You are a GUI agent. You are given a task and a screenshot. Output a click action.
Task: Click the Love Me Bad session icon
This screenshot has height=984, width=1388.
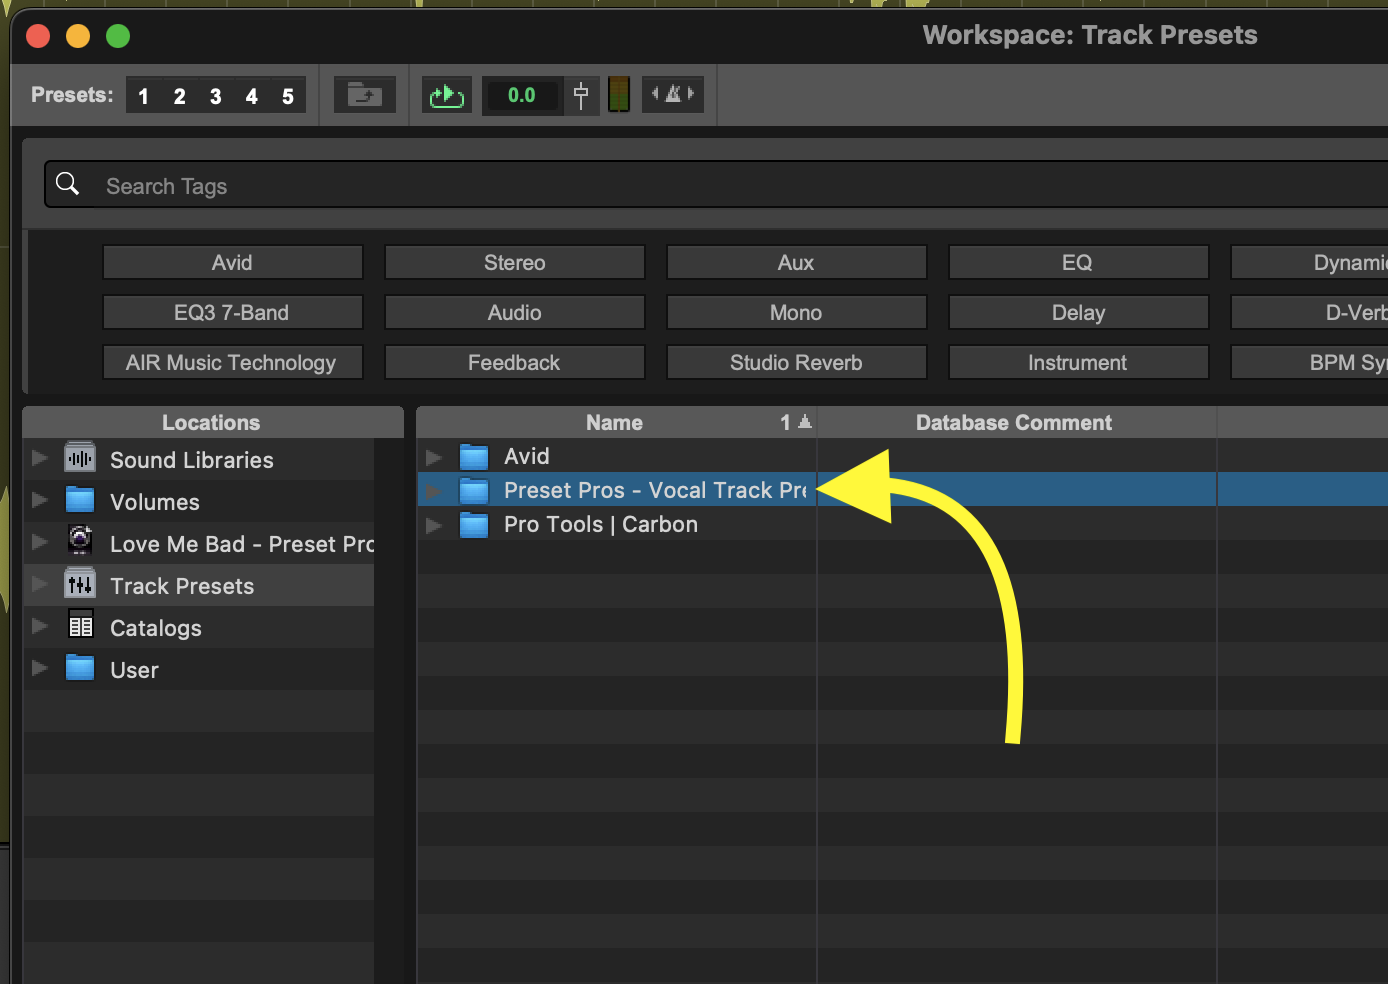coord(80,540)
